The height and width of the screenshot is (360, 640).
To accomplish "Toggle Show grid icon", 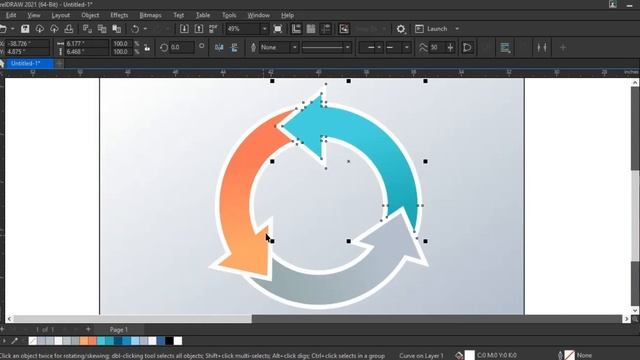I will [x=311, y=29].
